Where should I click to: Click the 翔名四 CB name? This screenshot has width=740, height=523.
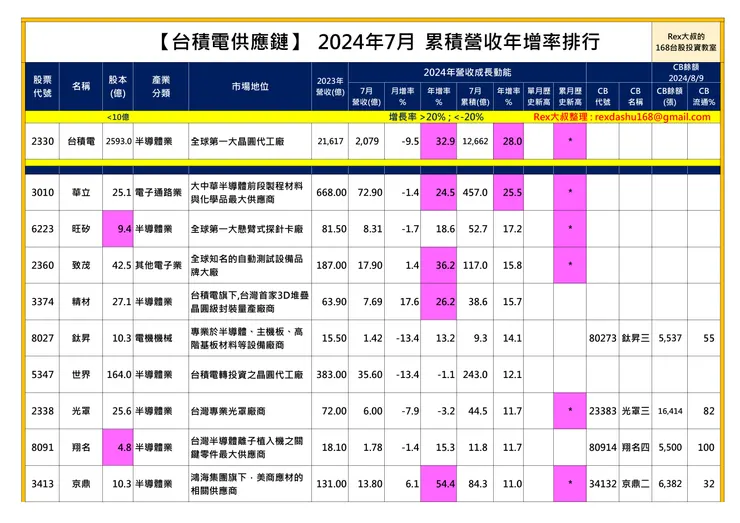pyautogui.click(x=635, y=447)
